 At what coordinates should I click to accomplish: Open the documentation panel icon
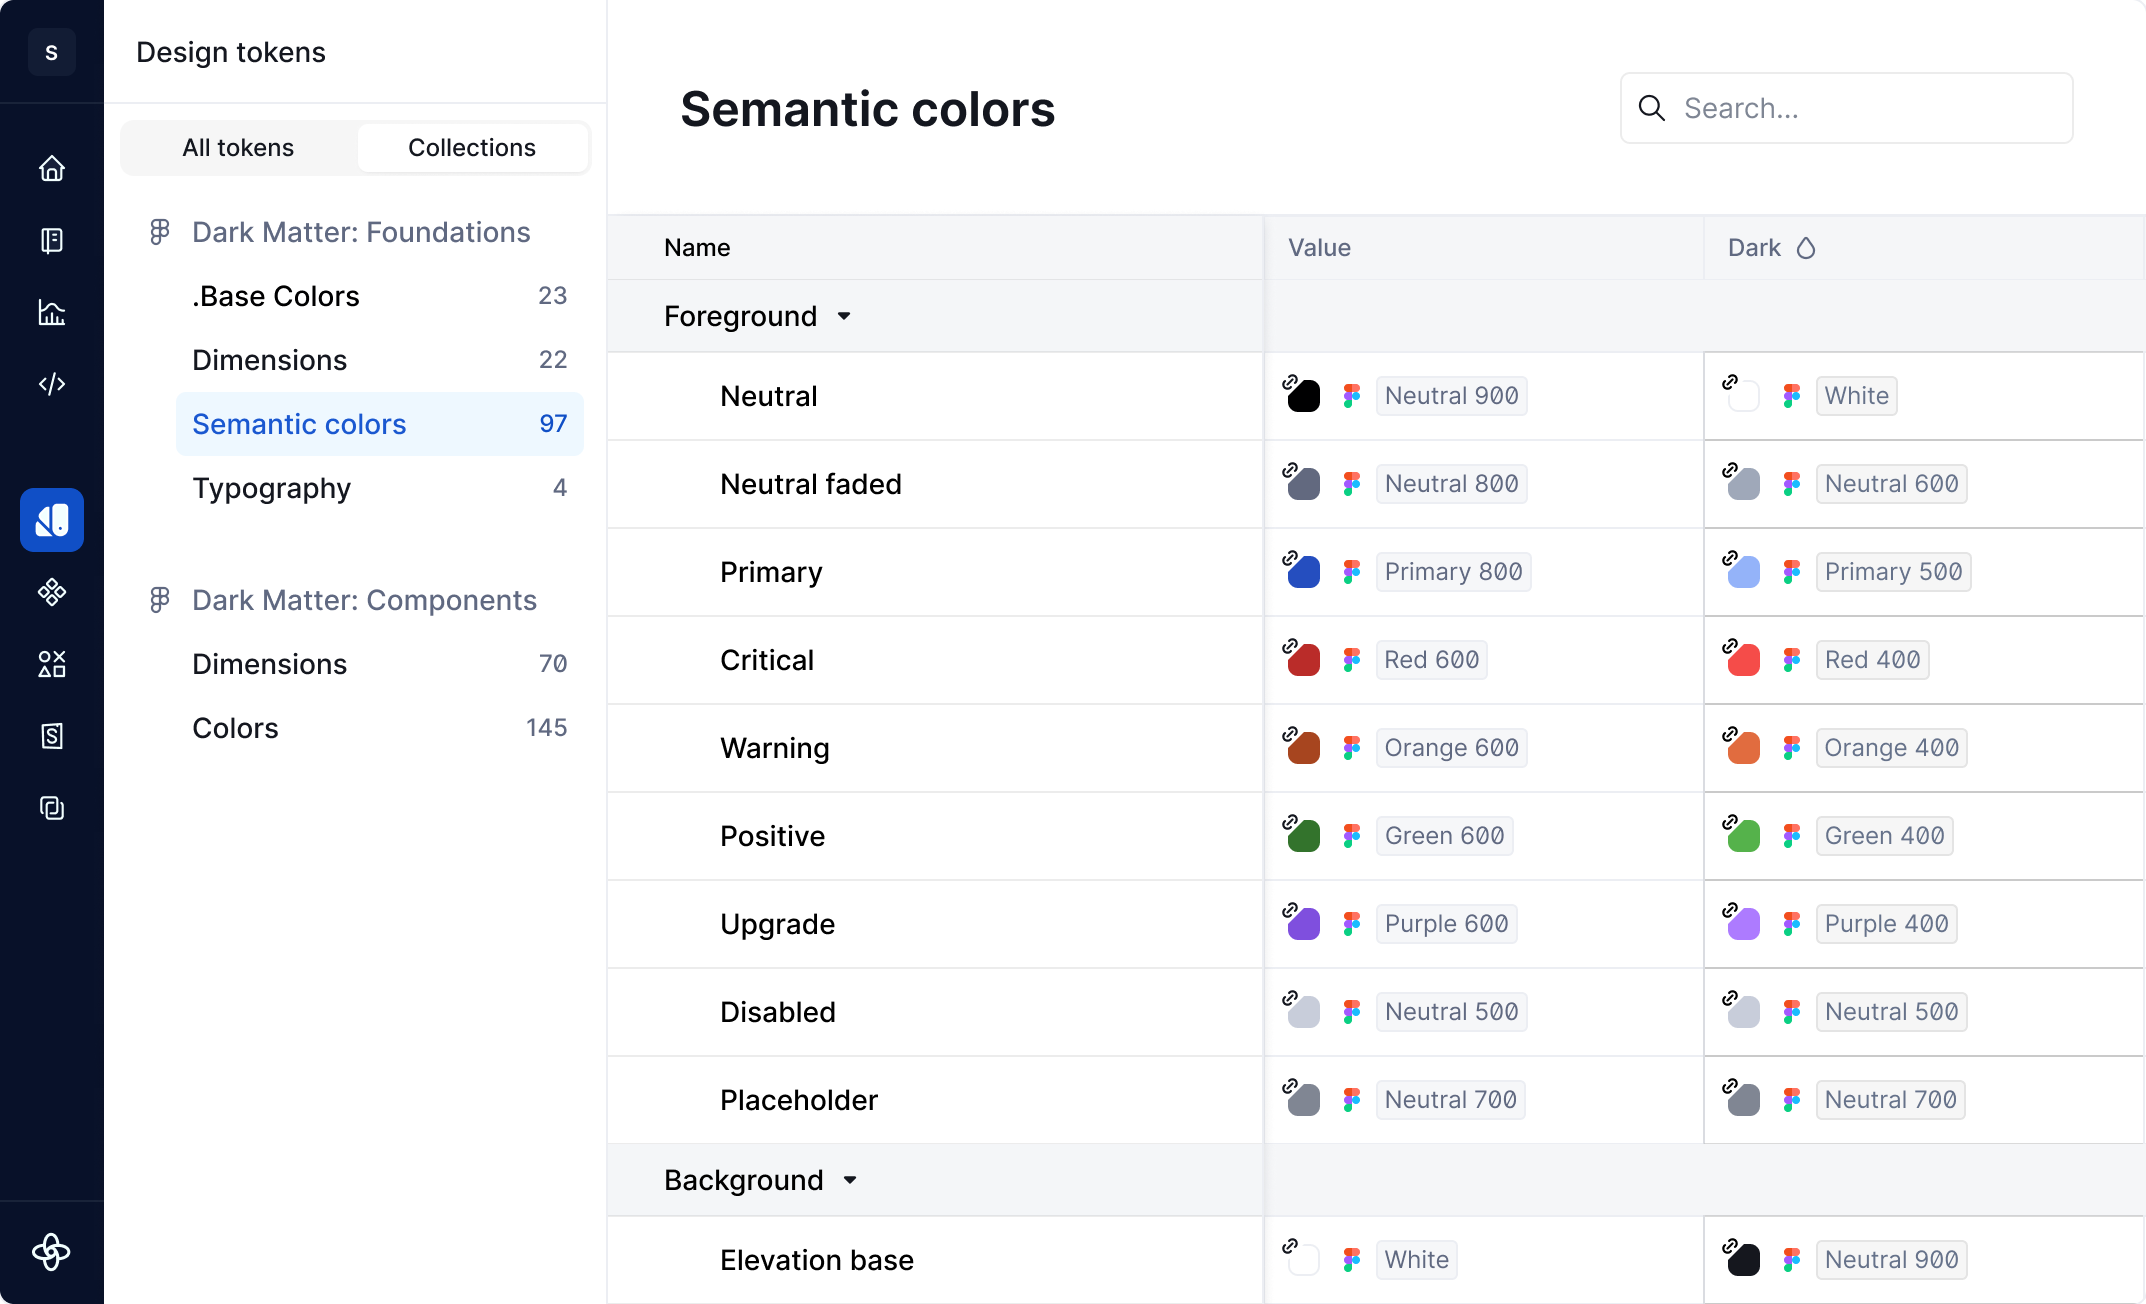pos(51,240)
